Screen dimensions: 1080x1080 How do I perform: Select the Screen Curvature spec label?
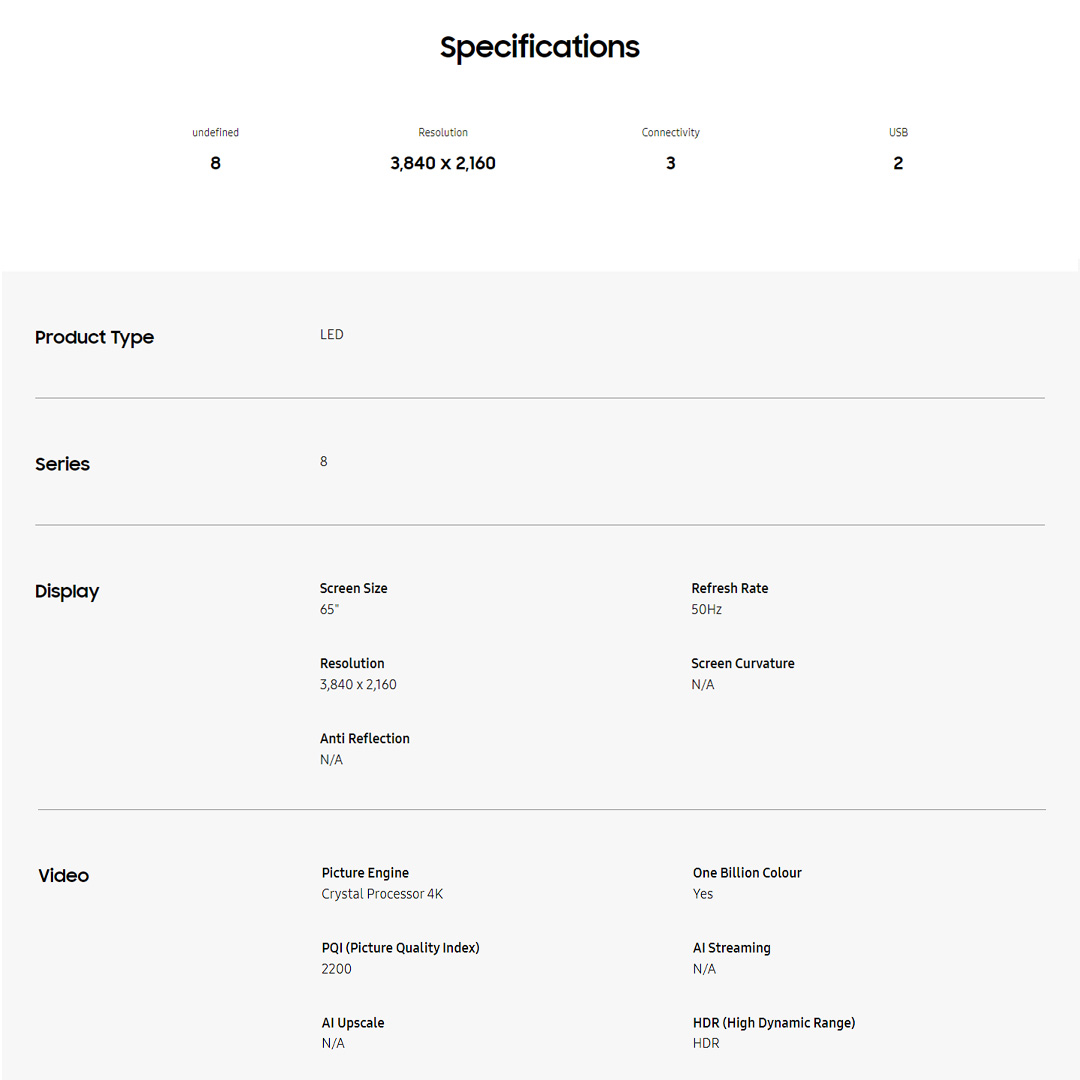click(x=742, y=663)
